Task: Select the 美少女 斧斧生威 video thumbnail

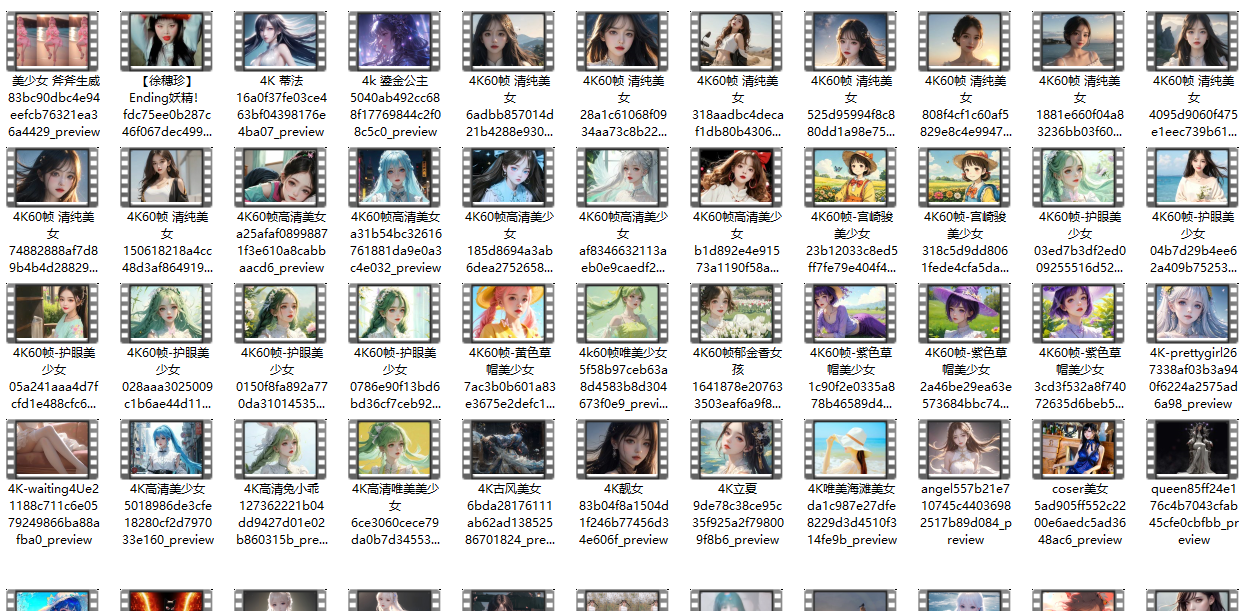Action: [54, 40]
